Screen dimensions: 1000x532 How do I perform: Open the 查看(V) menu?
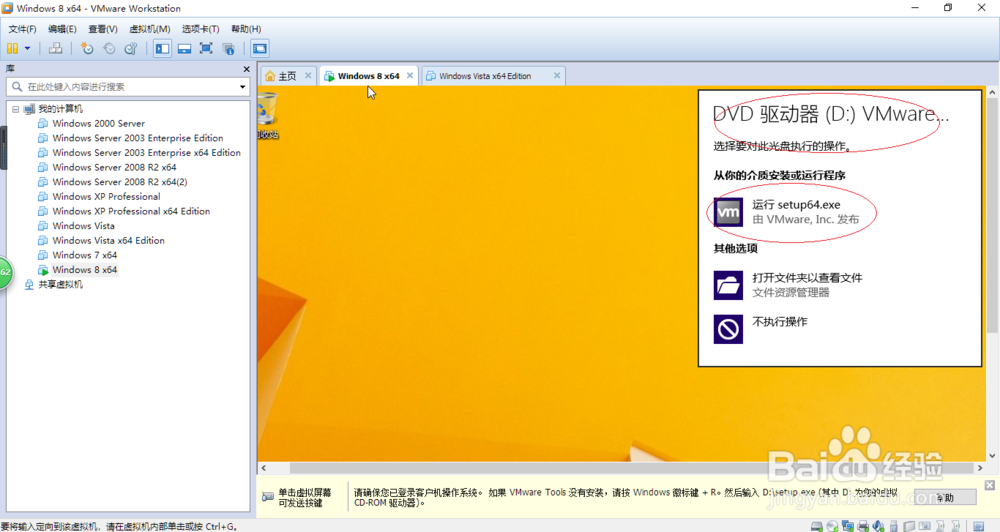point(103,29)
